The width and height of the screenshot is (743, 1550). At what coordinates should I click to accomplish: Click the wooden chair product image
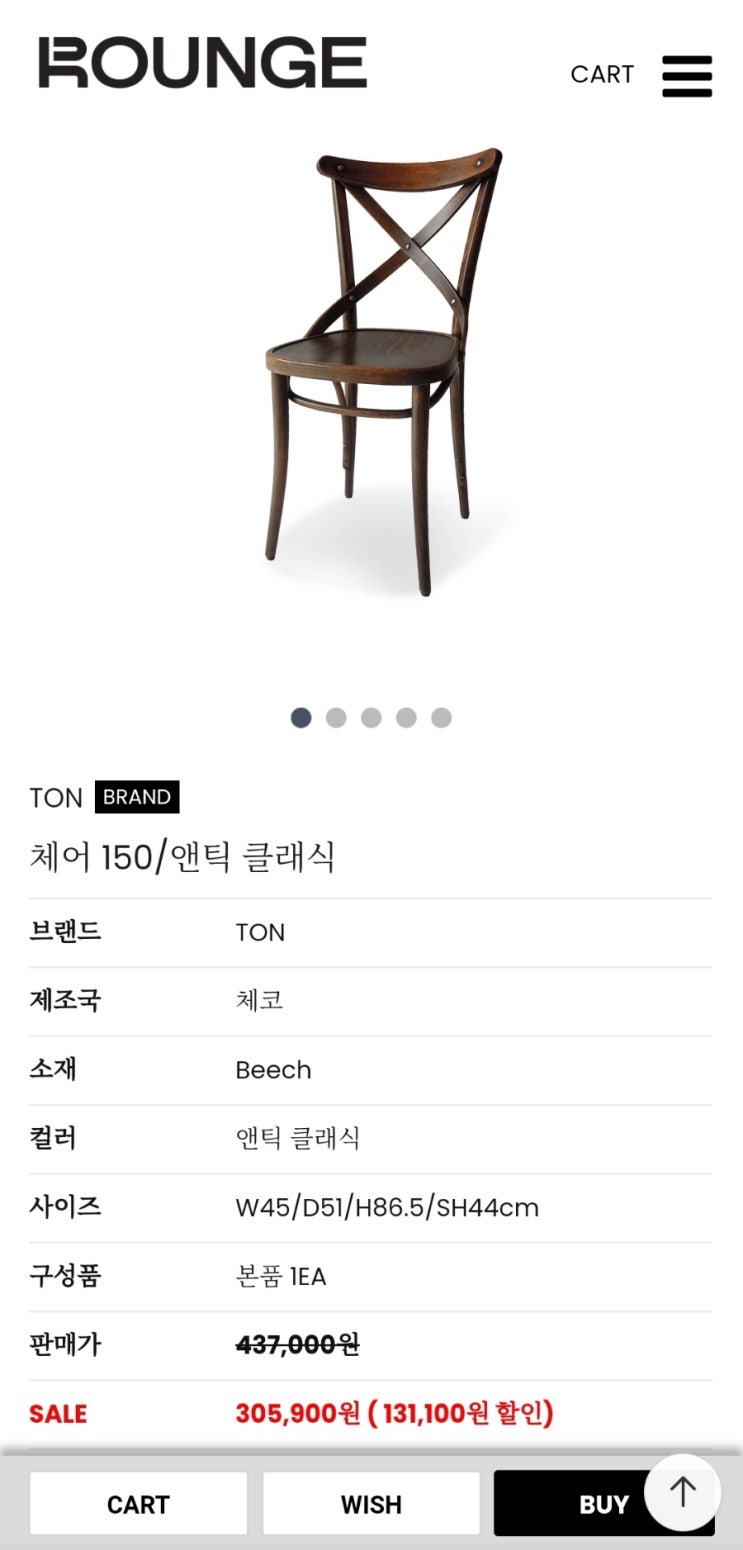(x=384, y=370)
